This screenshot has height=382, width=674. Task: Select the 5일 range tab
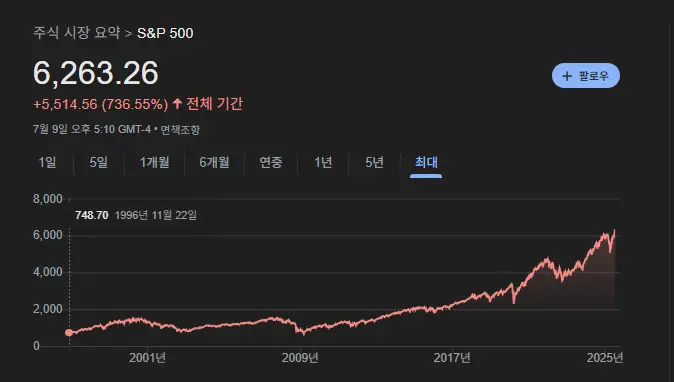pos(98,162)
